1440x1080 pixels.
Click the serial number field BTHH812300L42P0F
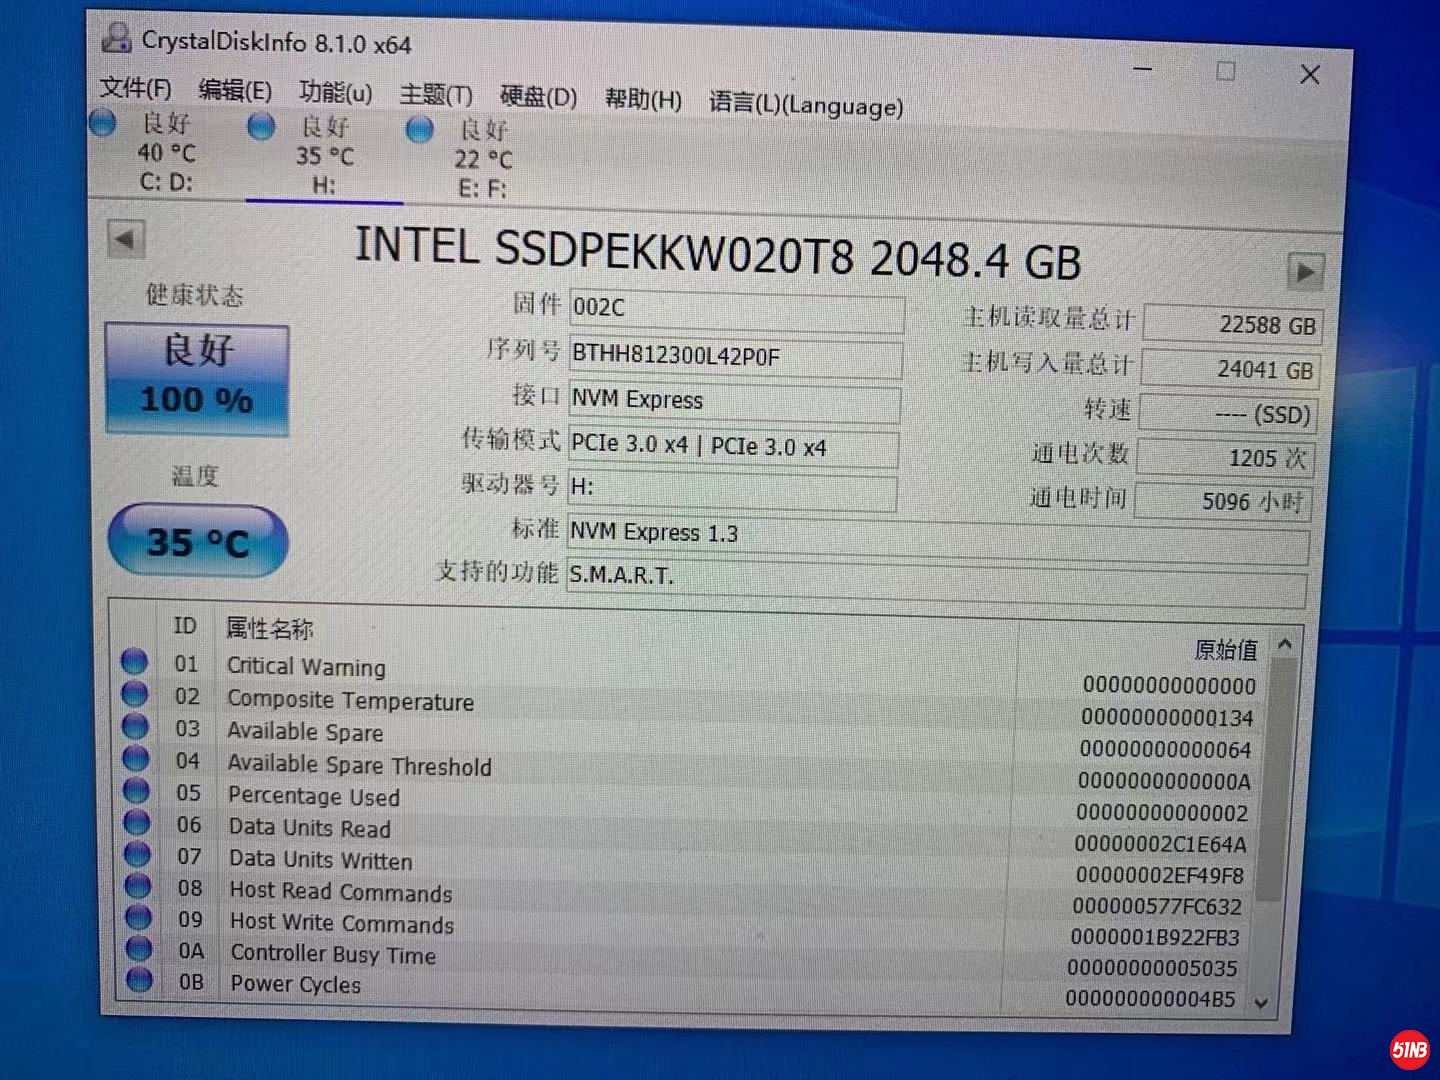click(736, 357)
